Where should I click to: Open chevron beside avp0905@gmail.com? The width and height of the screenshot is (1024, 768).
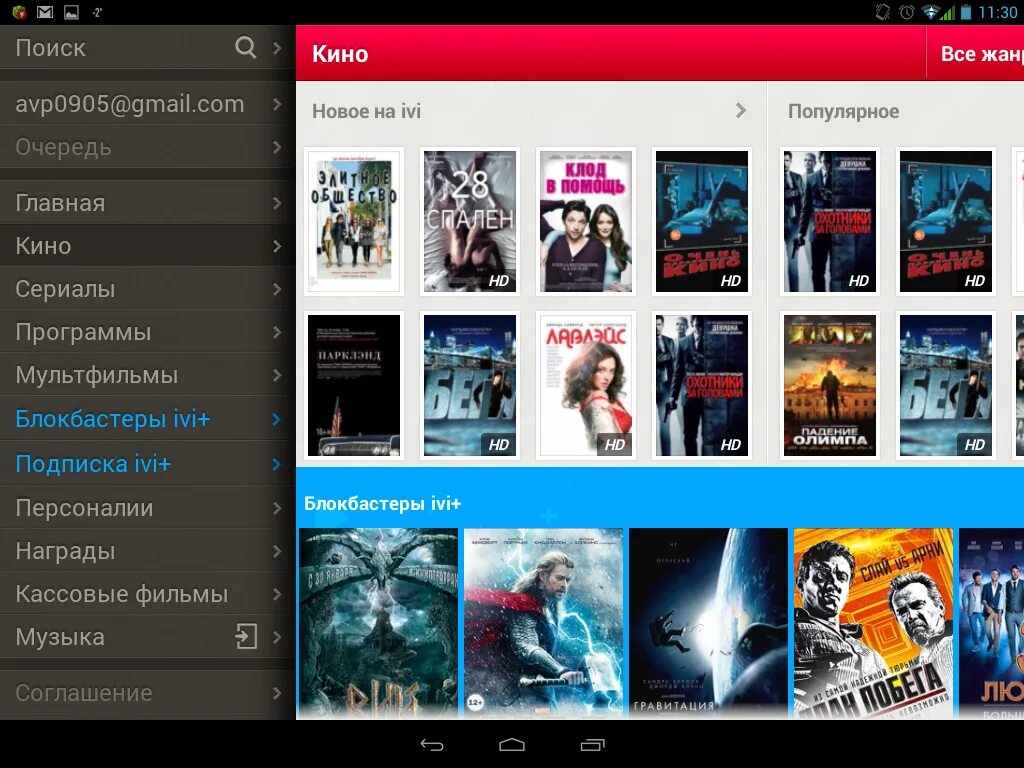[x=278, y=104]
